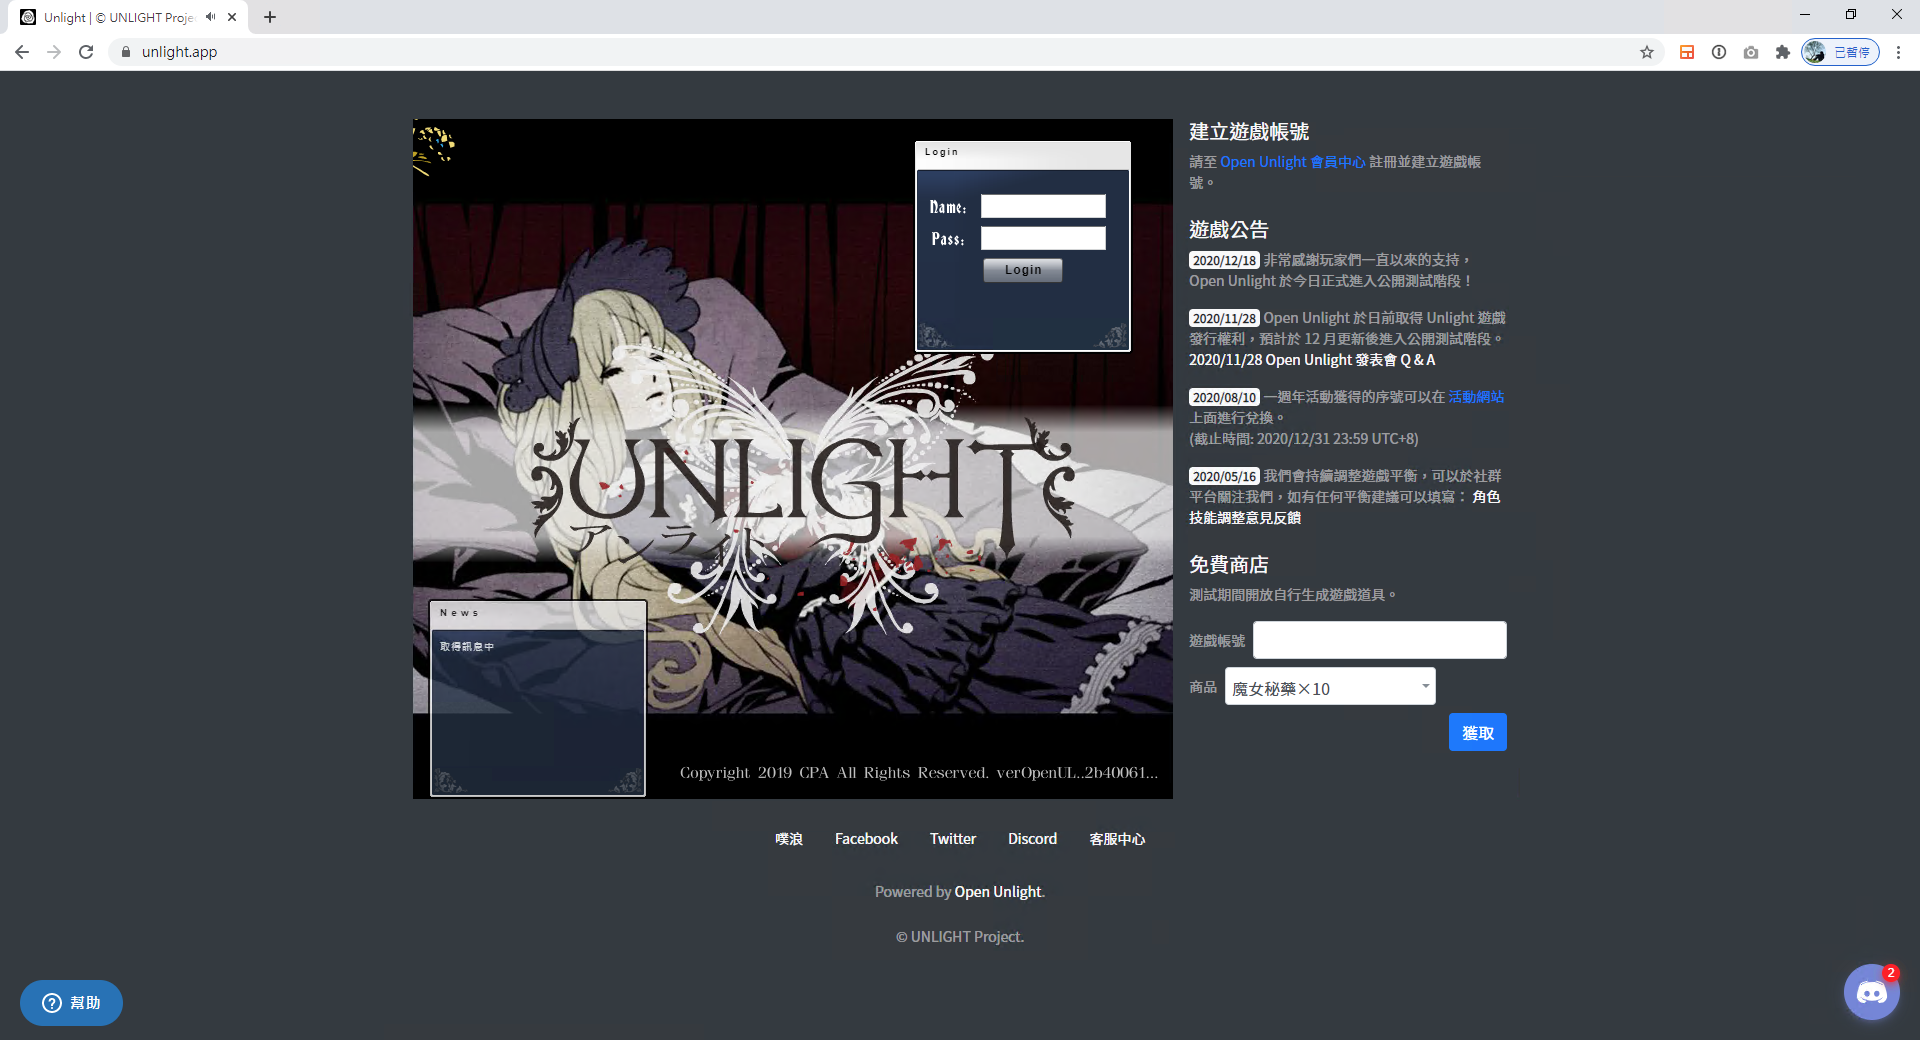Restore down the Chrome window

[x=1851, y=14]
